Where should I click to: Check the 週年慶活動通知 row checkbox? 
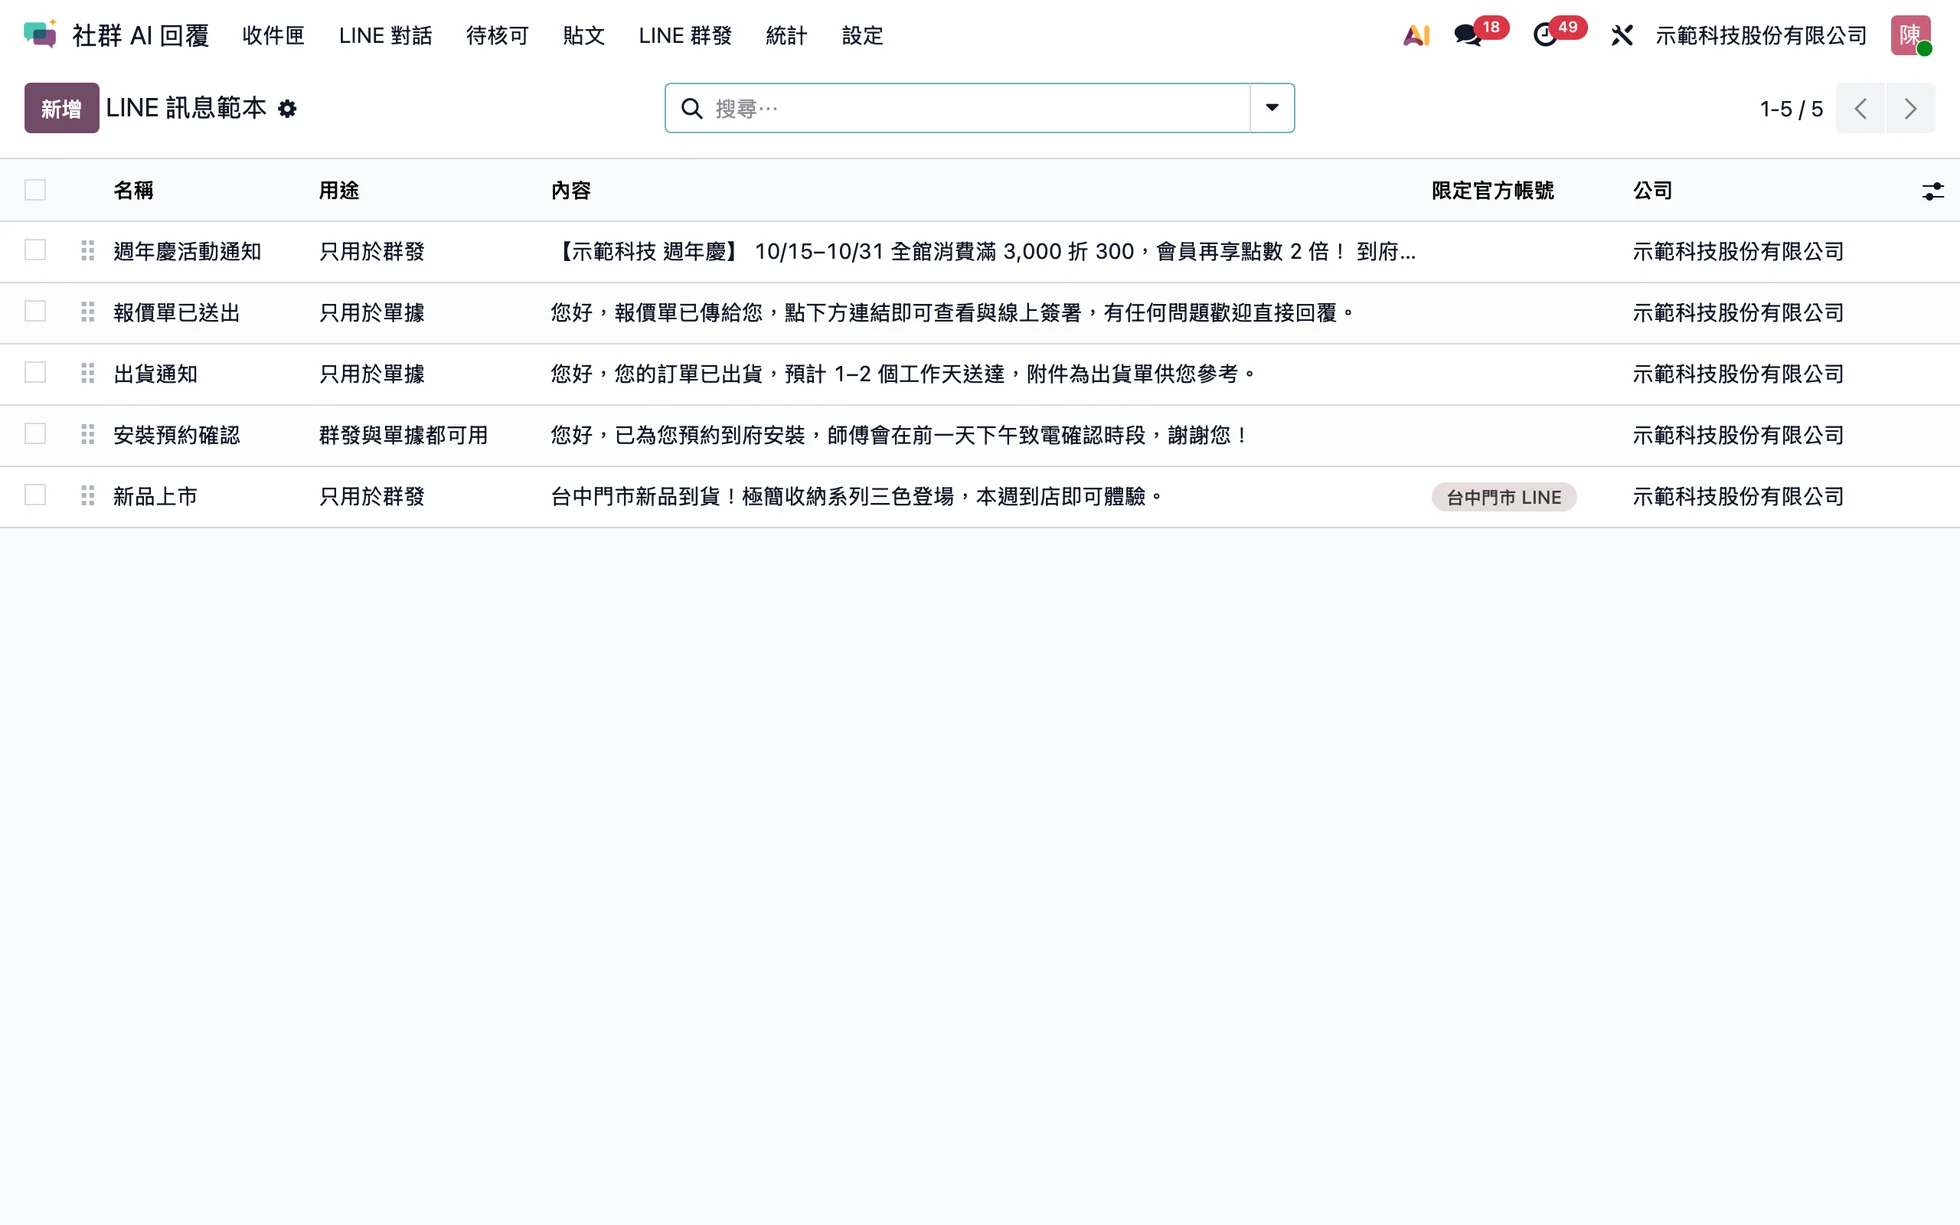point(35,250)
